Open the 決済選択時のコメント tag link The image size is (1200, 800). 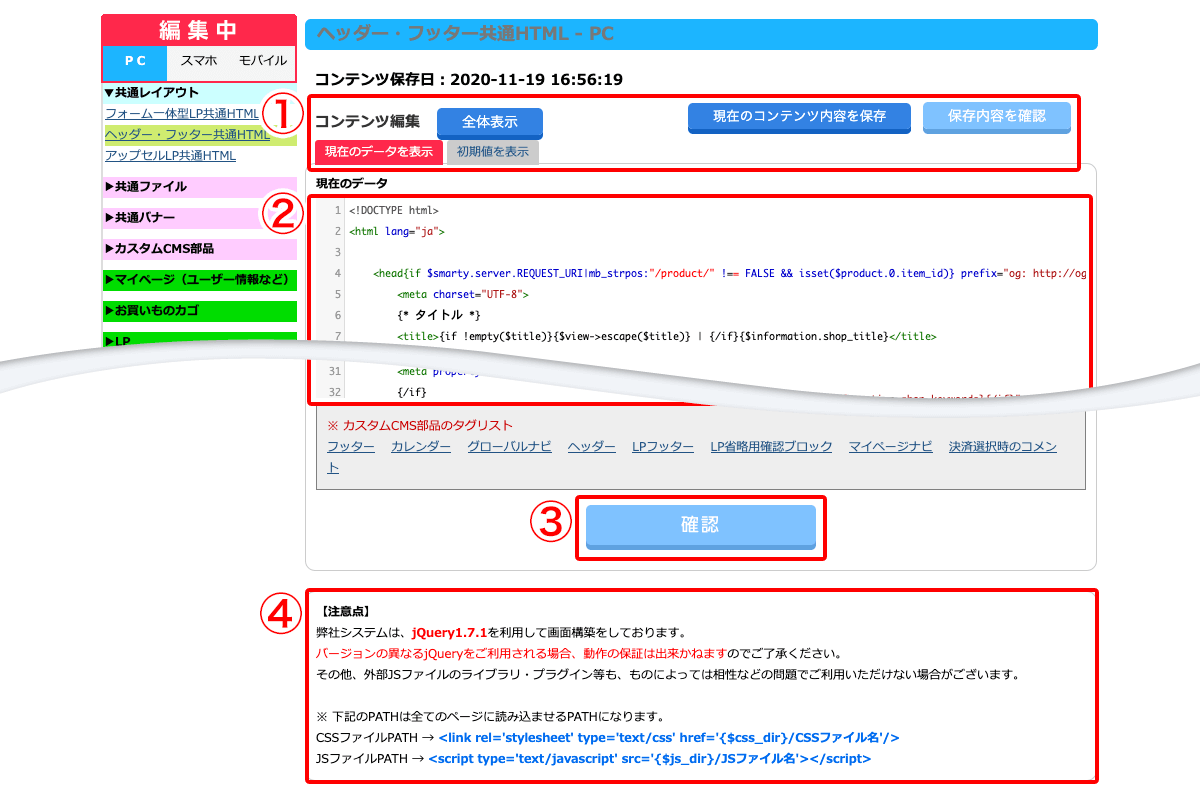[1003, 447]
